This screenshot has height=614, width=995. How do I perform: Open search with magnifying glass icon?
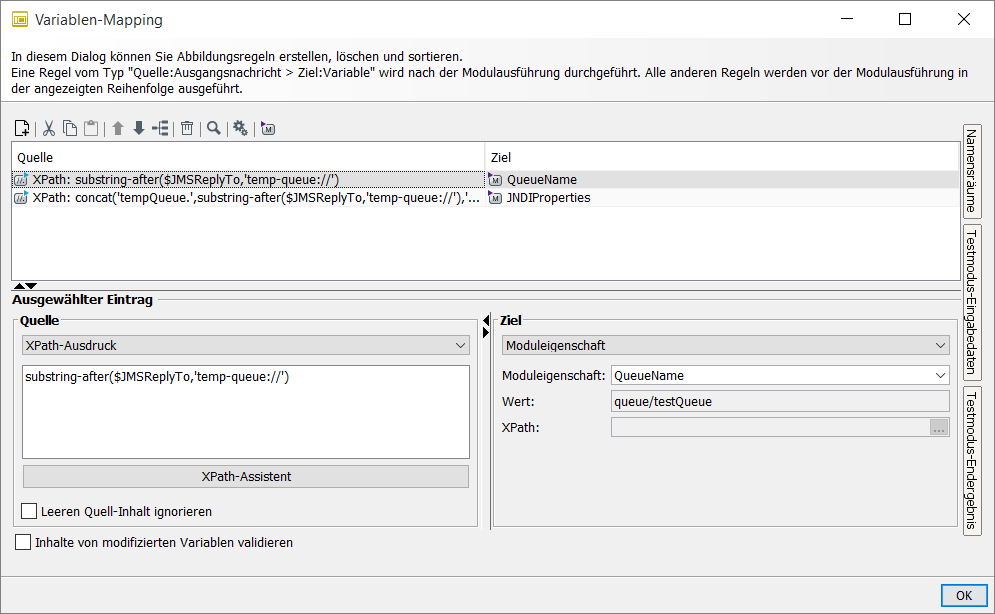pyautogui.click(x=213, y=128)
